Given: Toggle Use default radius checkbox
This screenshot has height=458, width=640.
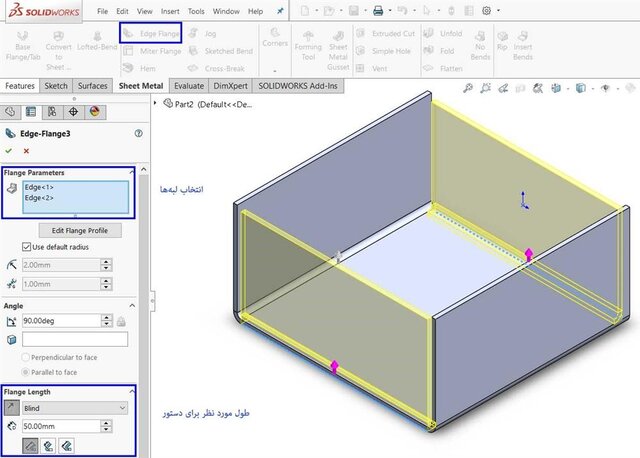Looking at the screenshot, I should (27, 247).
